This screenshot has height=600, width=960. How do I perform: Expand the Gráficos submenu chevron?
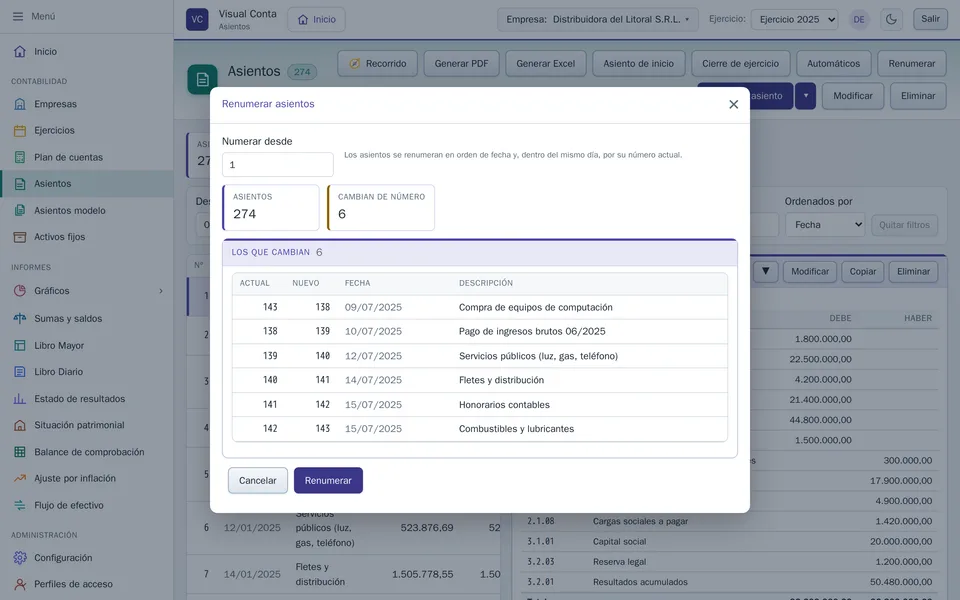pos(161,291)
